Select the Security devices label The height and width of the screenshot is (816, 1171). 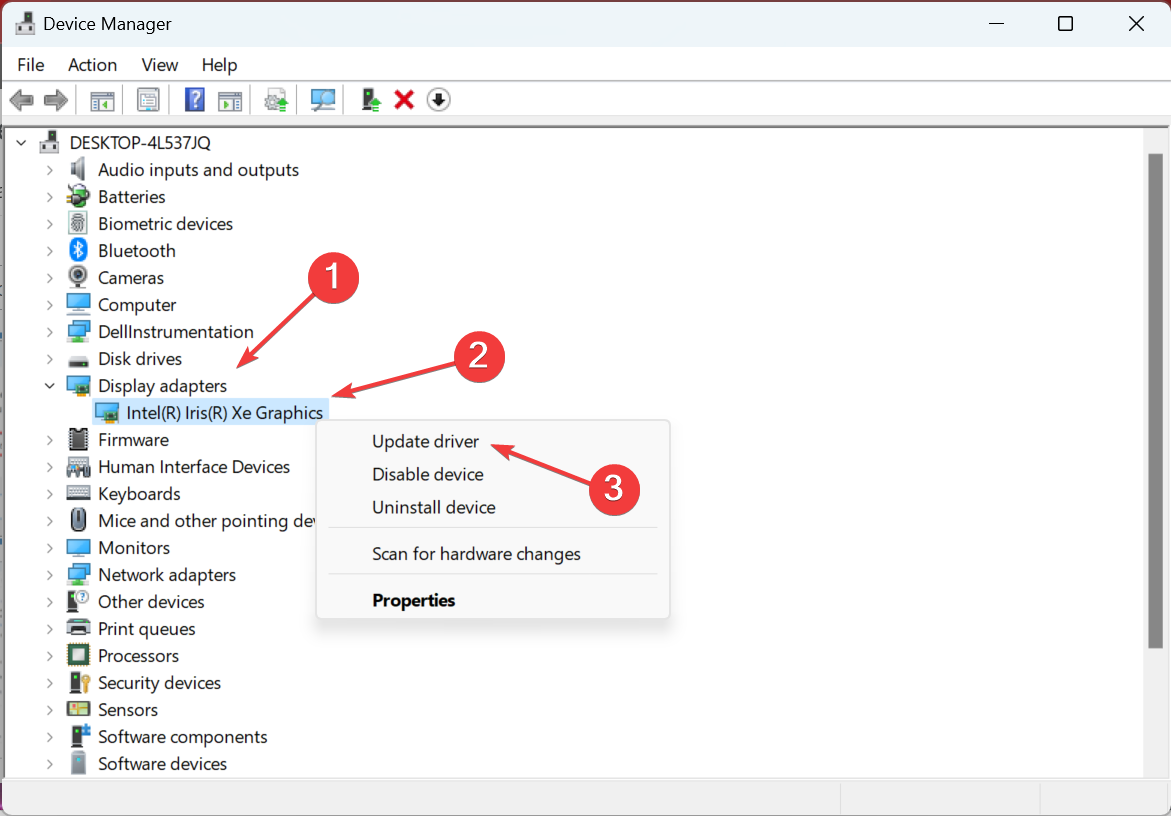(159, 683)
